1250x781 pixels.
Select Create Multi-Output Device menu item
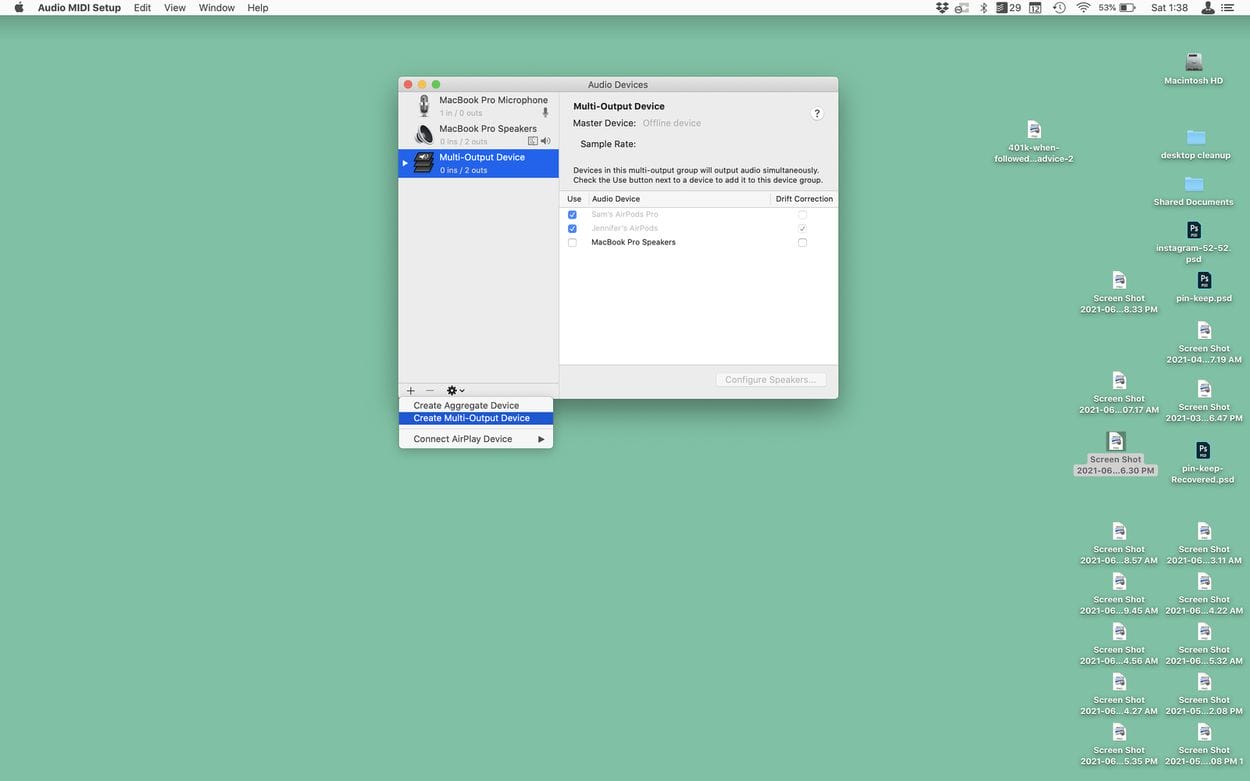click(x=471, y=418)
